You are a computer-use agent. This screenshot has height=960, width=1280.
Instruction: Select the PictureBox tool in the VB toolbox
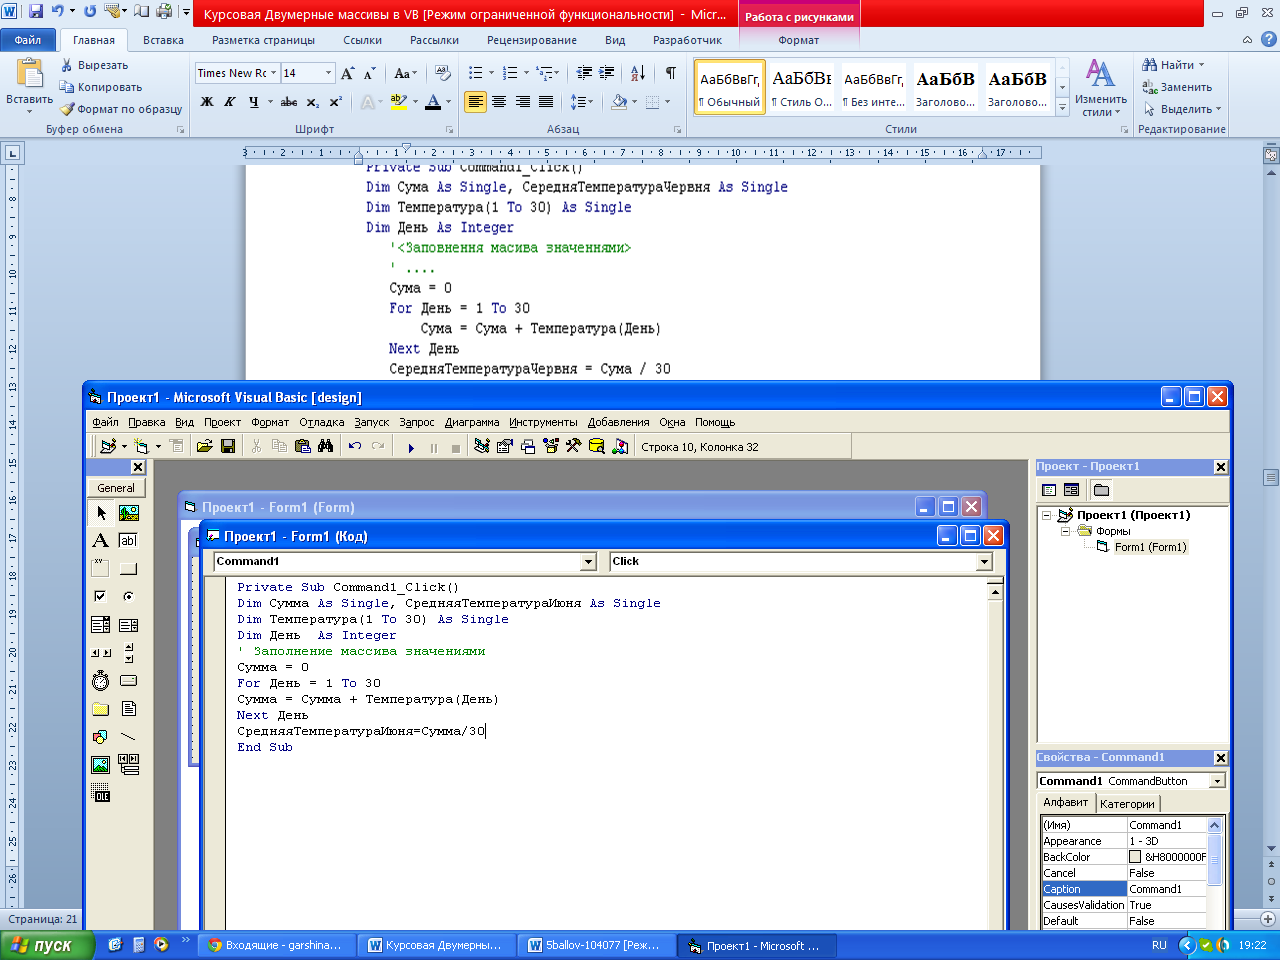(129, 513)
